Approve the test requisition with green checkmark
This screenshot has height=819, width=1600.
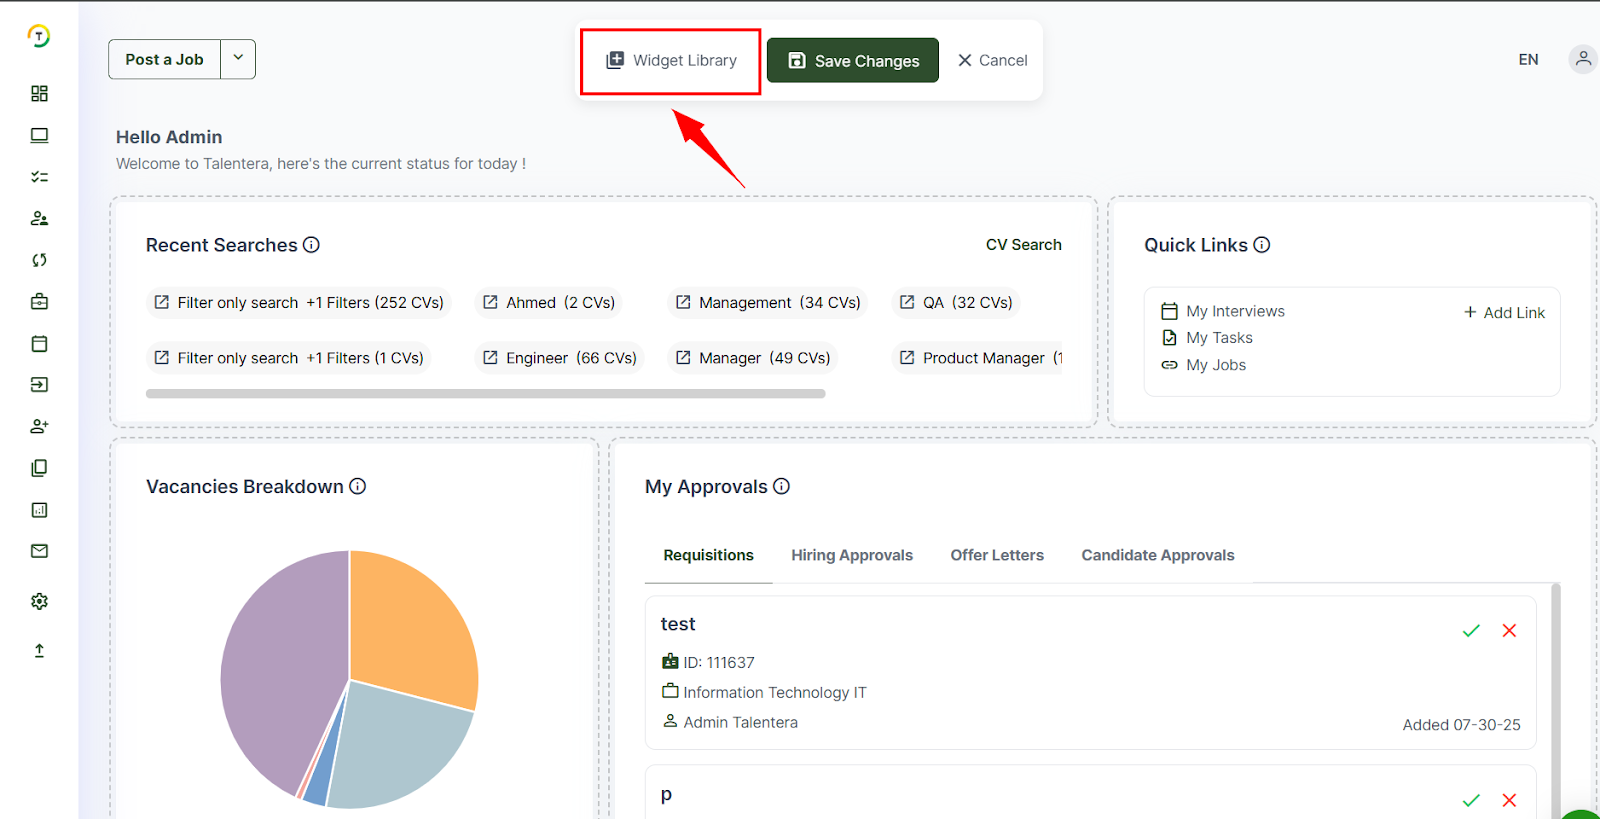tap(1471, 630)
